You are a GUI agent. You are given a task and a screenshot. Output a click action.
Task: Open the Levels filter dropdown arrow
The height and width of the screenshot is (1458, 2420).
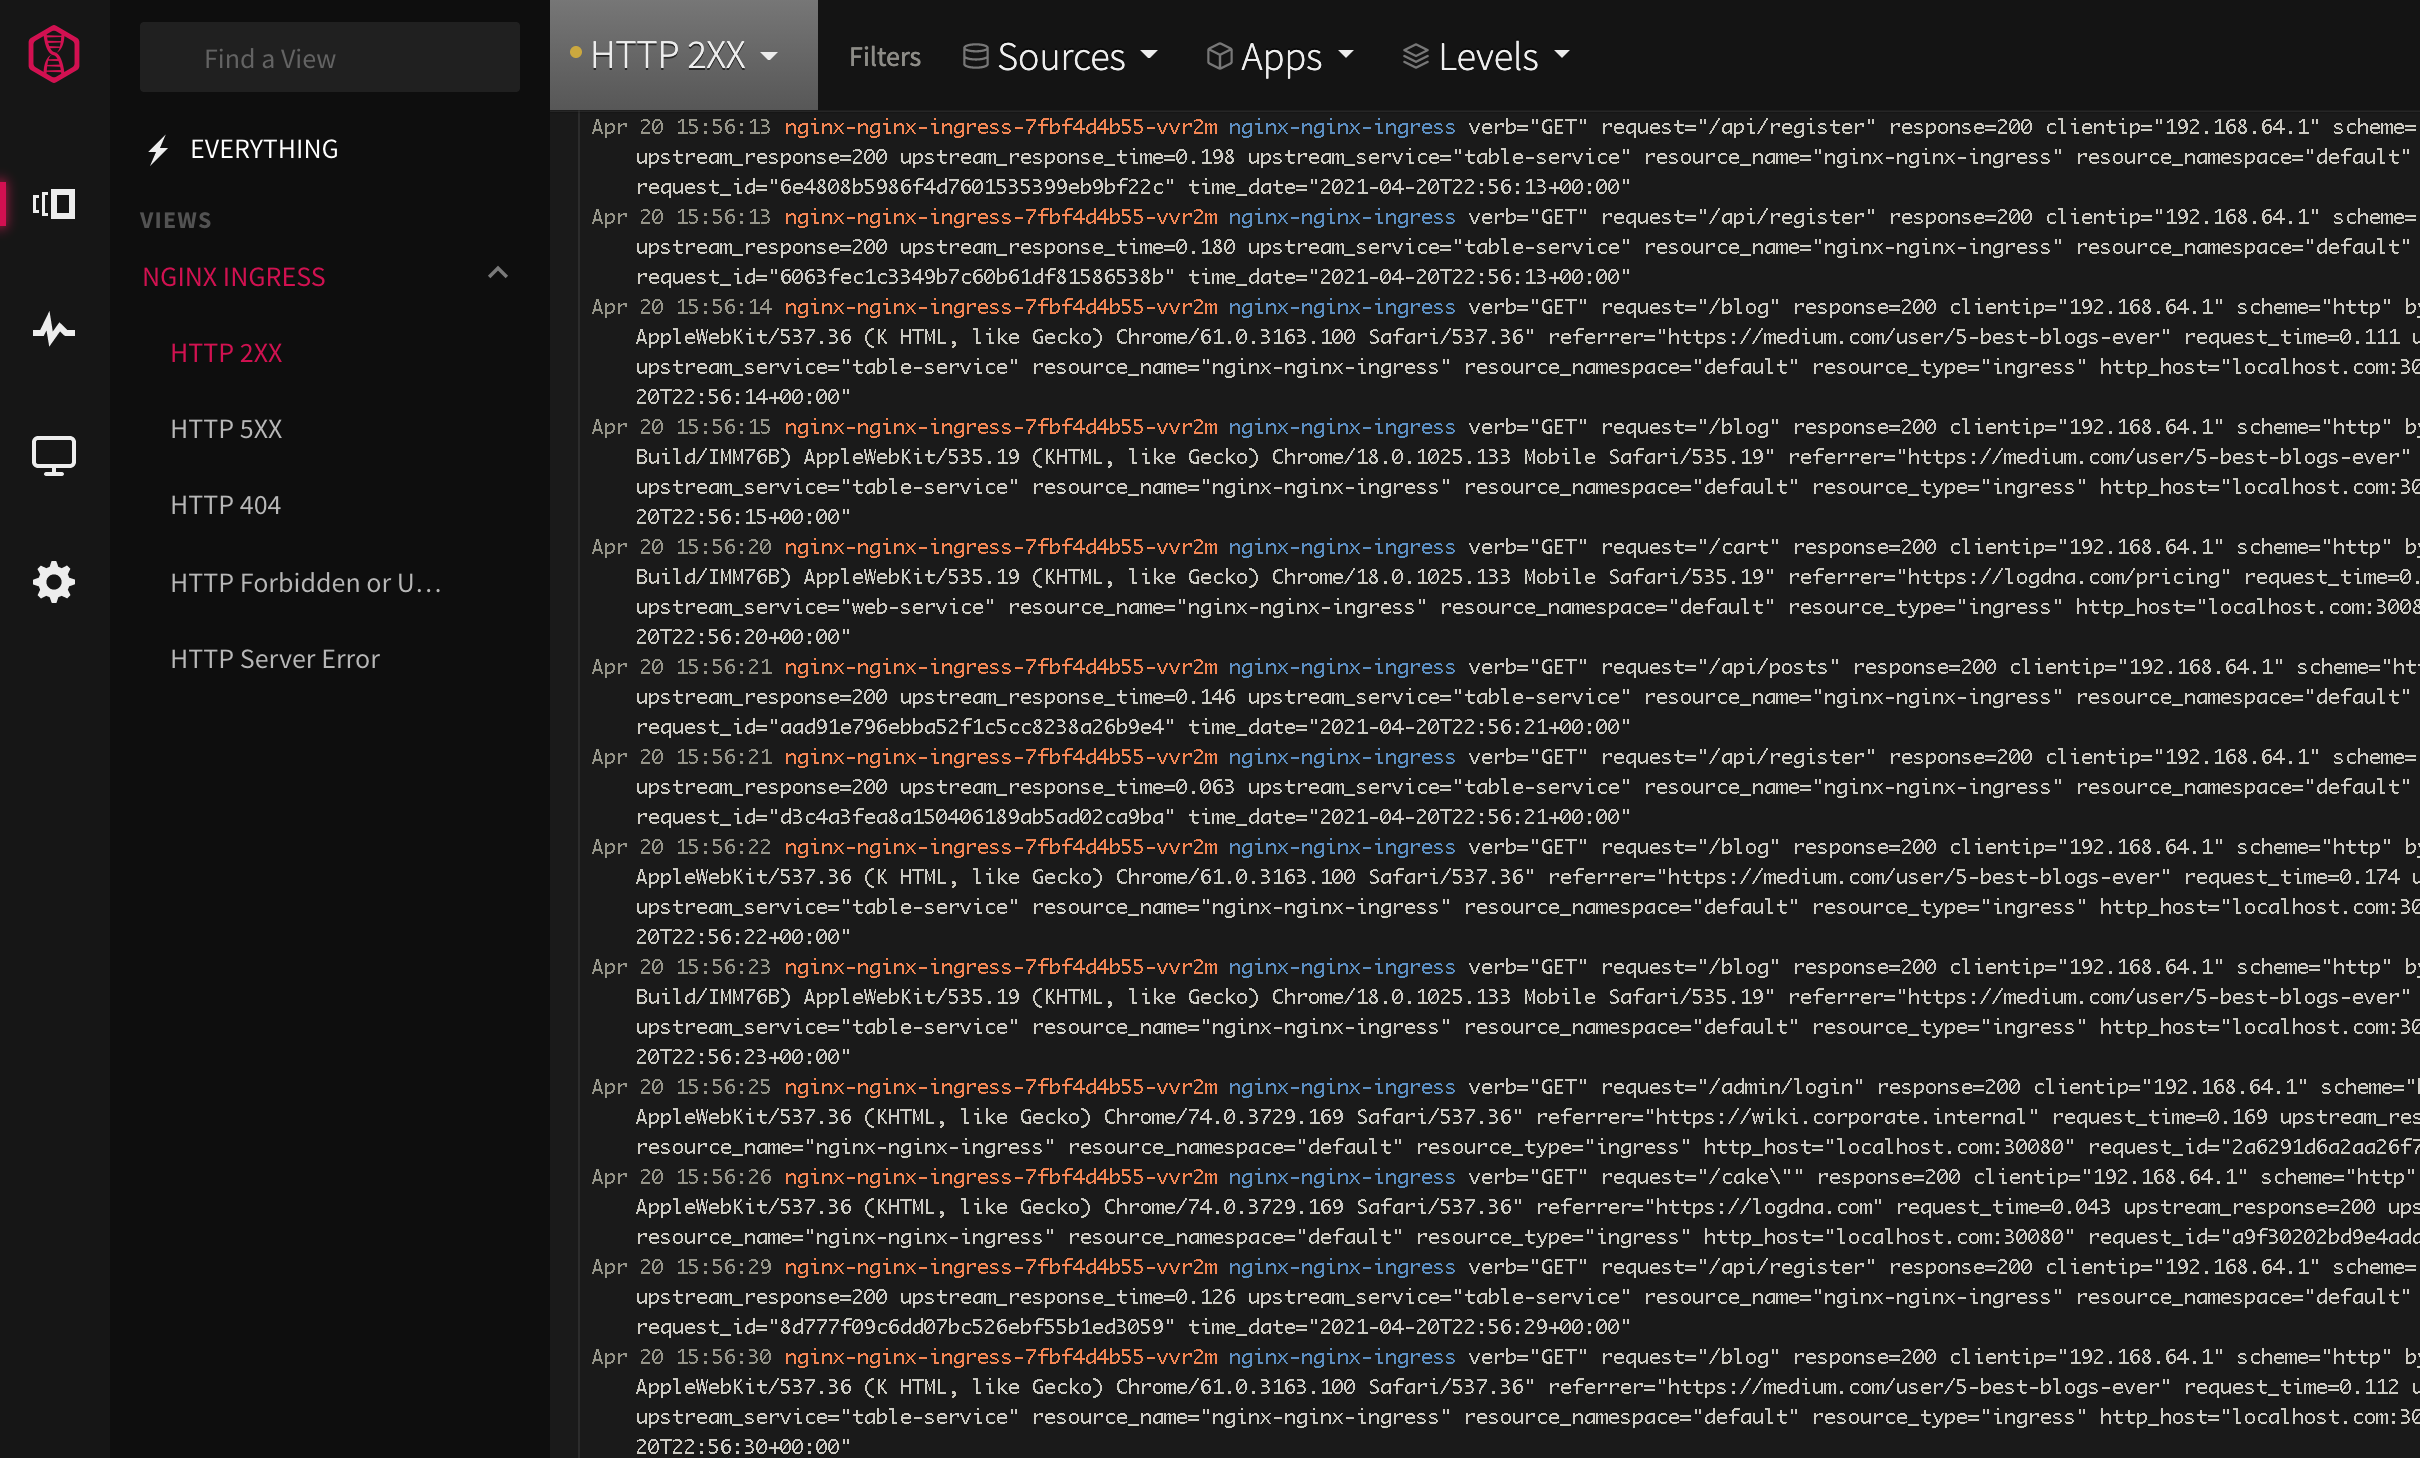tap(1562, 54)
